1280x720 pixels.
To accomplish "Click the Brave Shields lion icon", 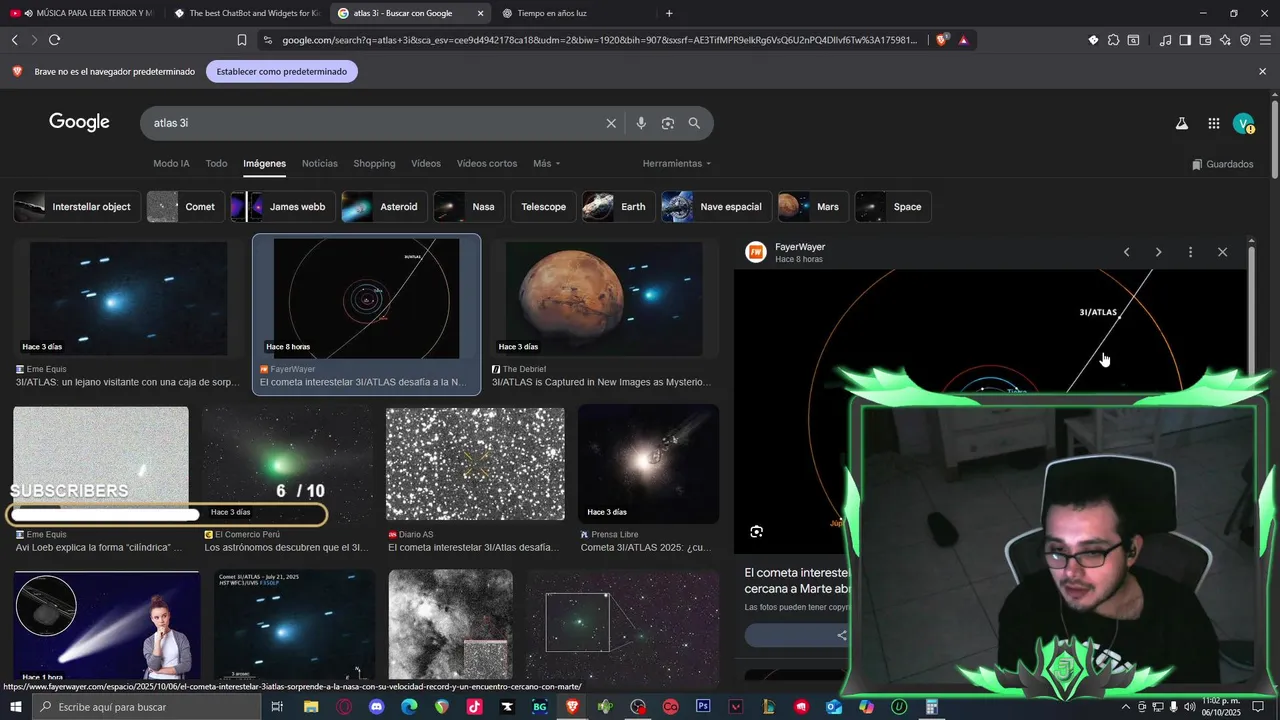I will click(x=942, y=40).
